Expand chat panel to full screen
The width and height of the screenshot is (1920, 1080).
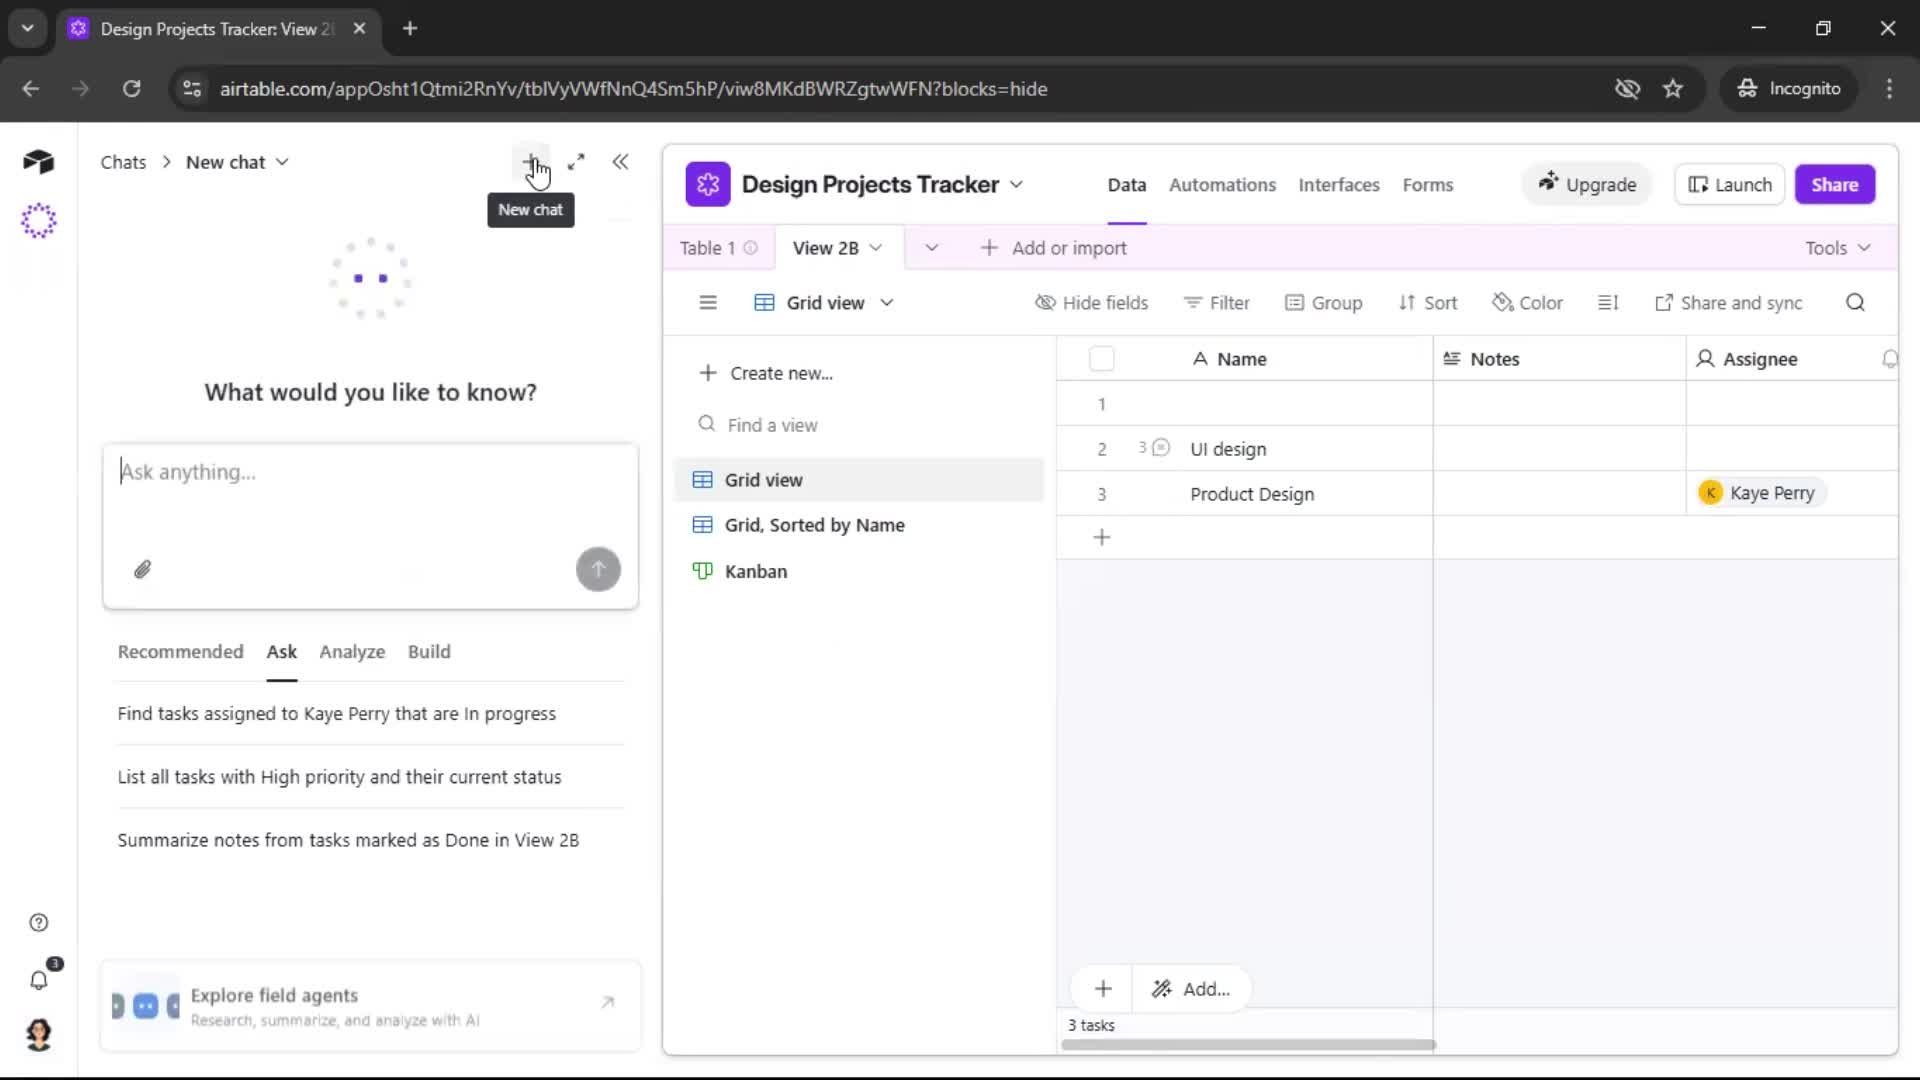[576, 162]
